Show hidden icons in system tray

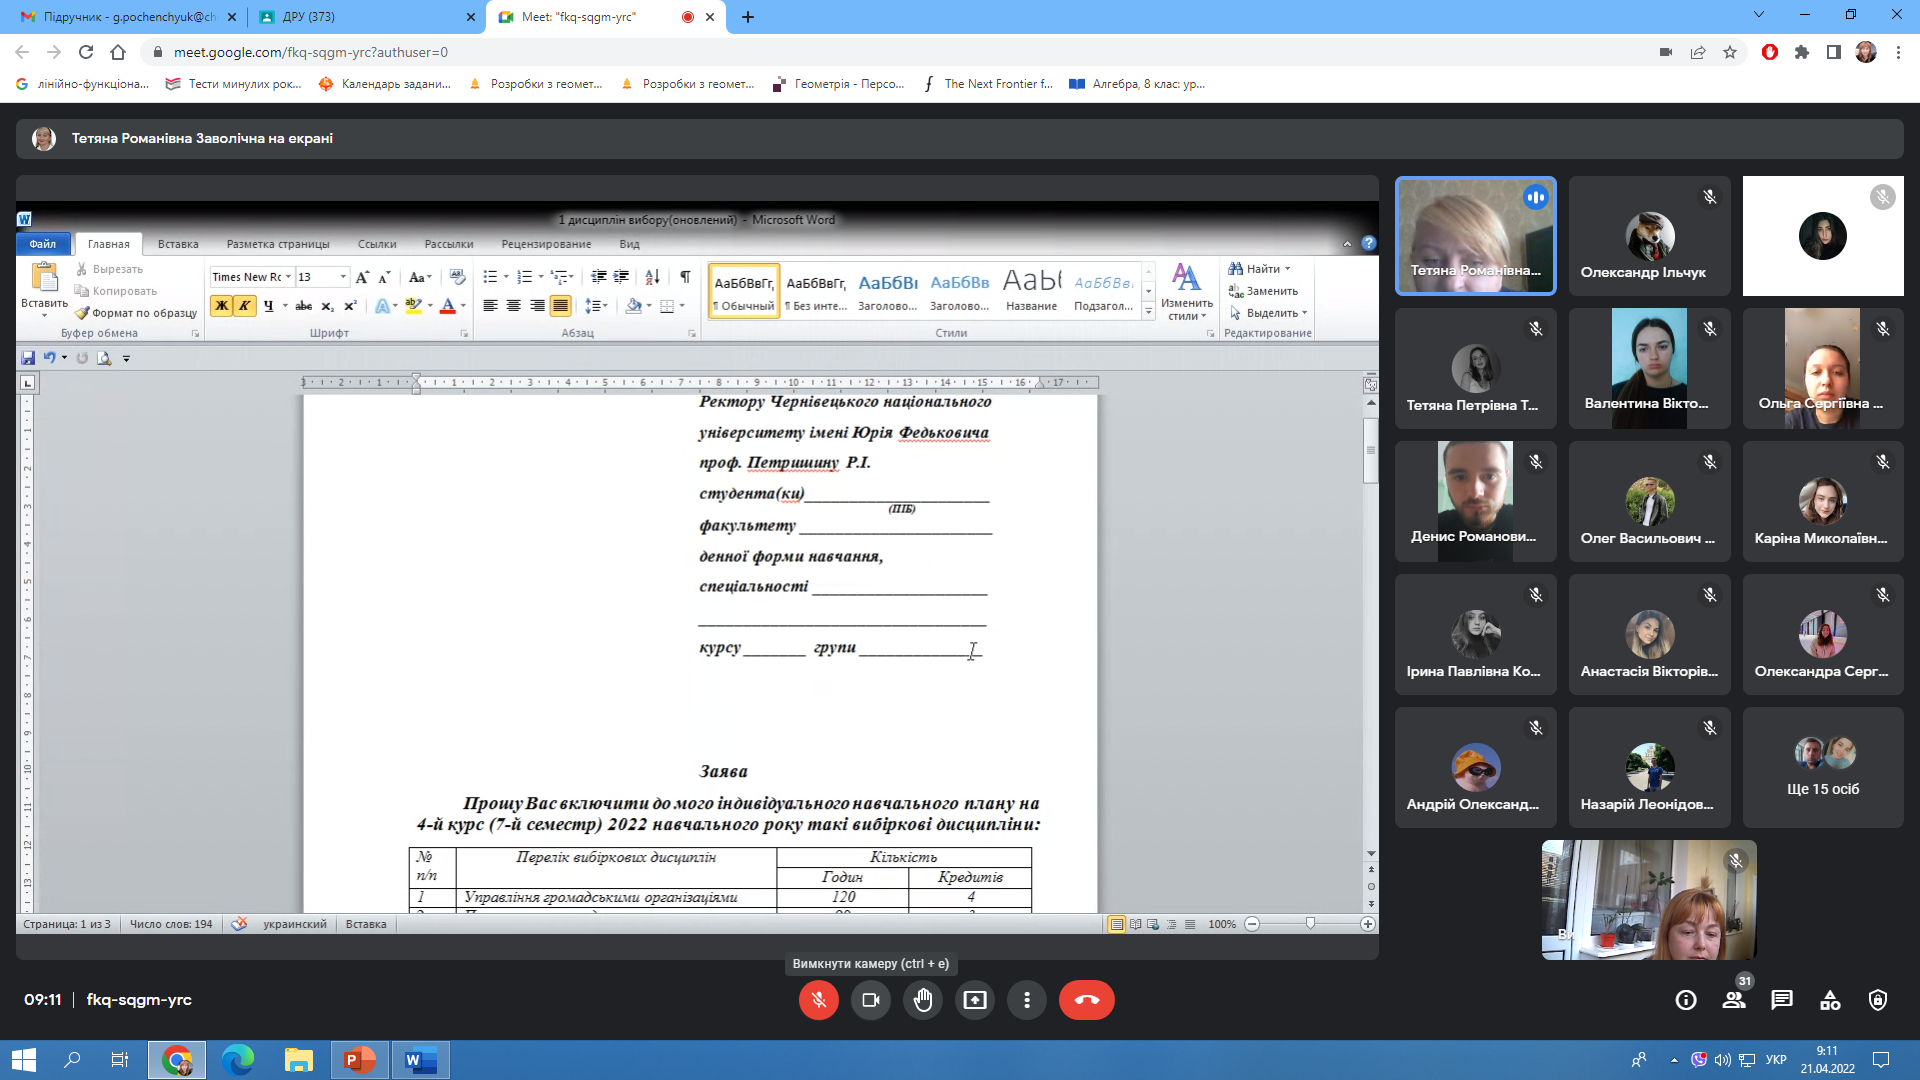click(x=1673, y=1060)
